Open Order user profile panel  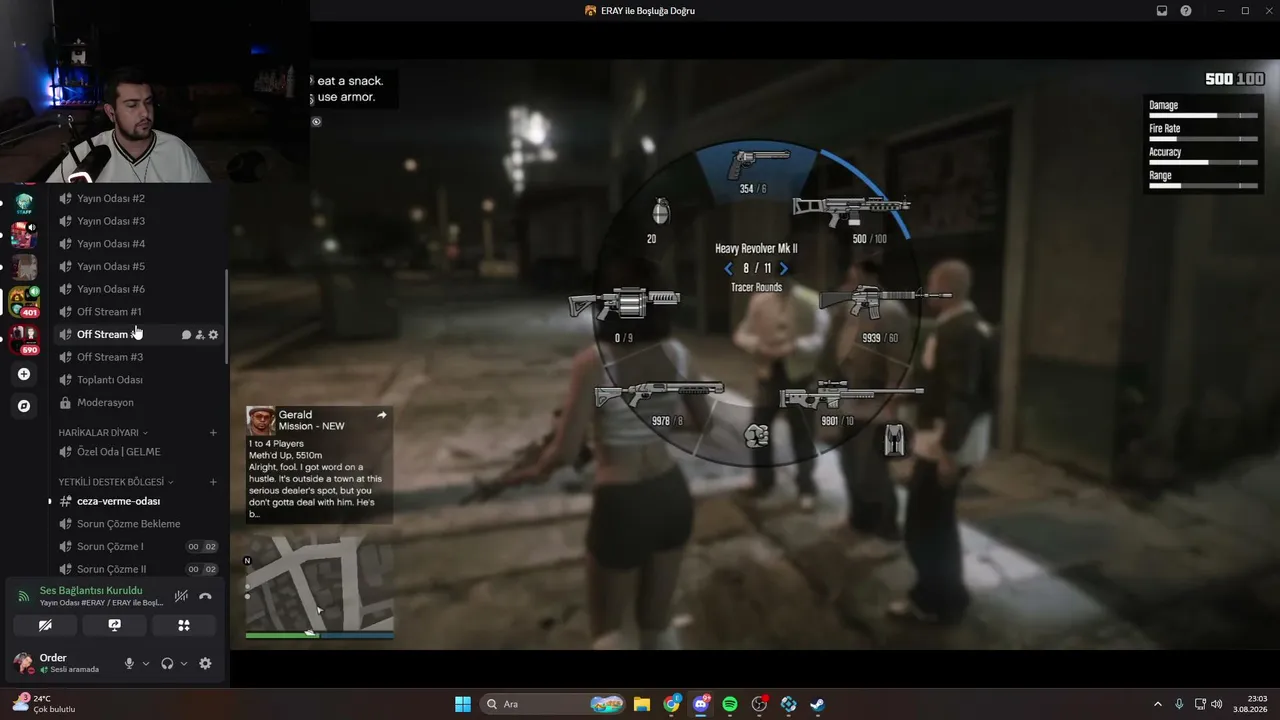click(62, 663)
